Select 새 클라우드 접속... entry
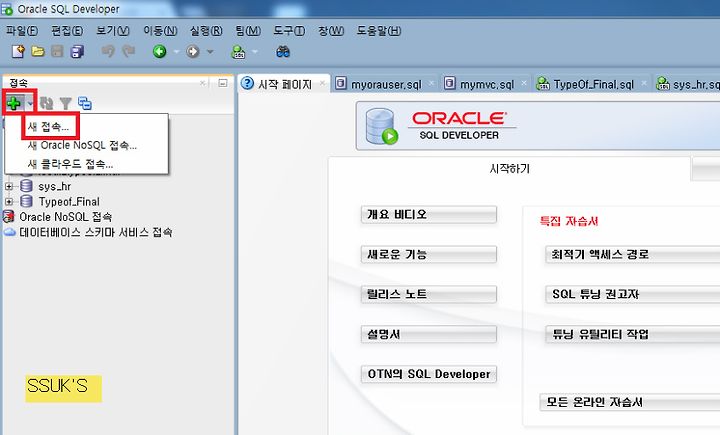The height and width of the screenshot is (435, 720). point(70,164)
